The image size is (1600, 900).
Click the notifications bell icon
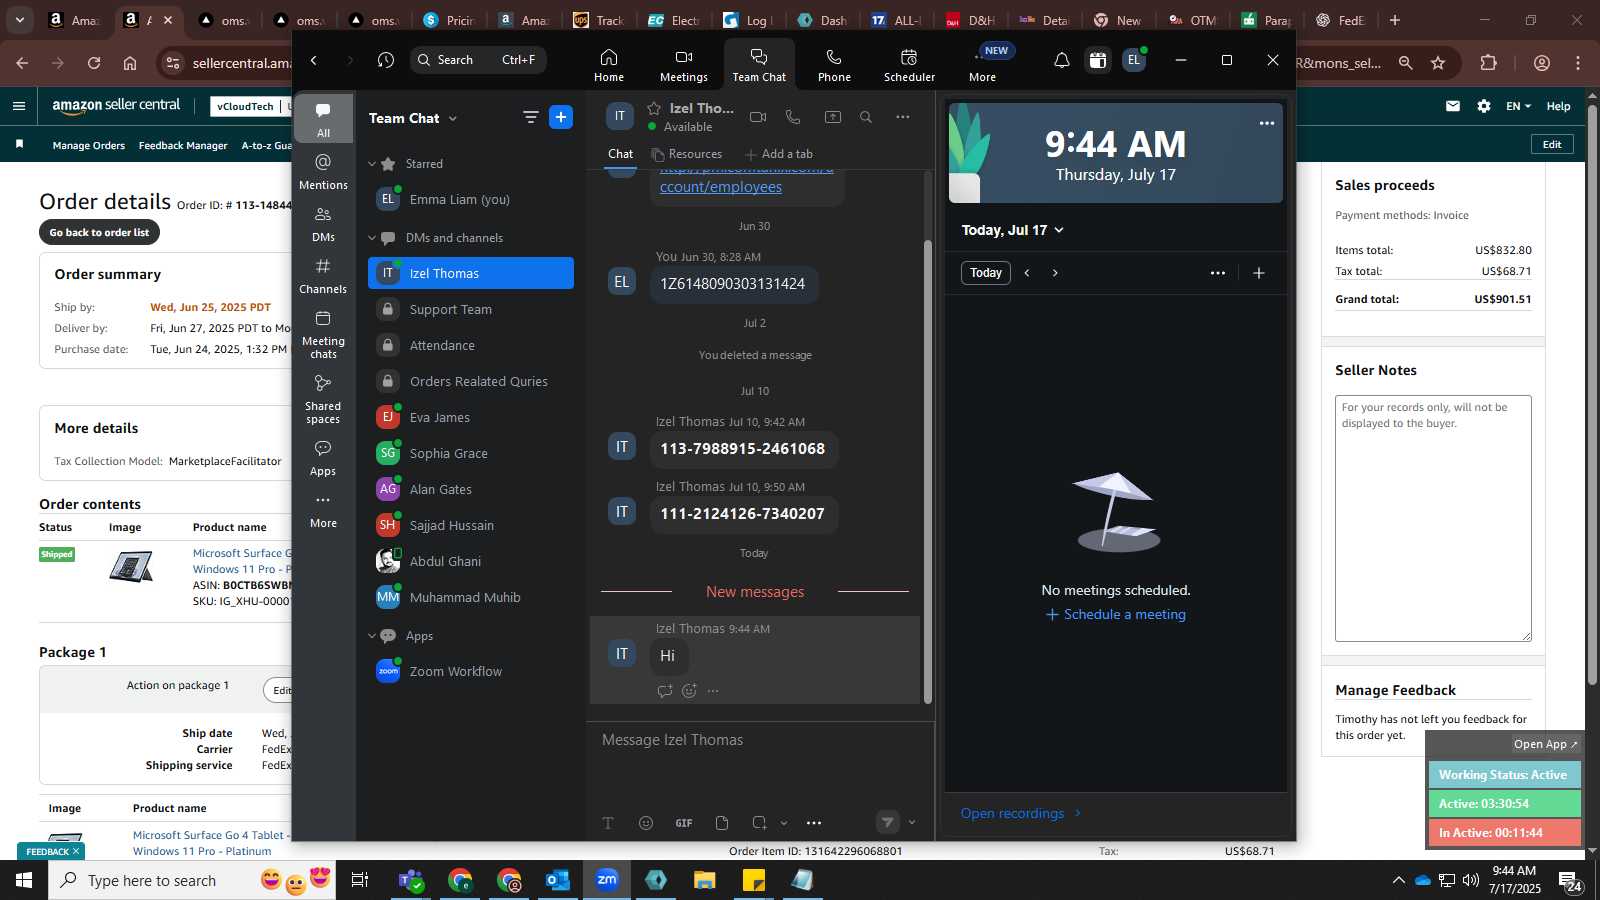1062,60
